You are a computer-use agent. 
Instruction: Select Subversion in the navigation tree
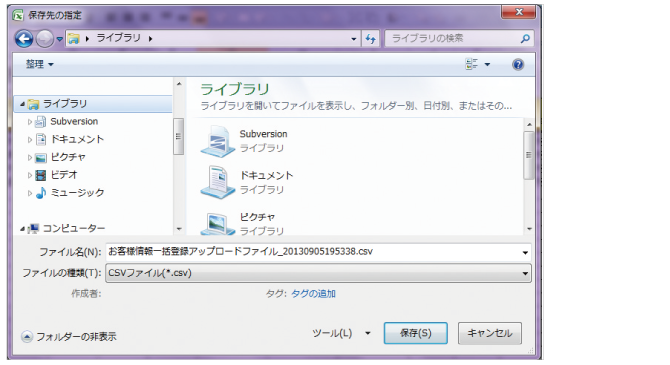click(74, 121)
